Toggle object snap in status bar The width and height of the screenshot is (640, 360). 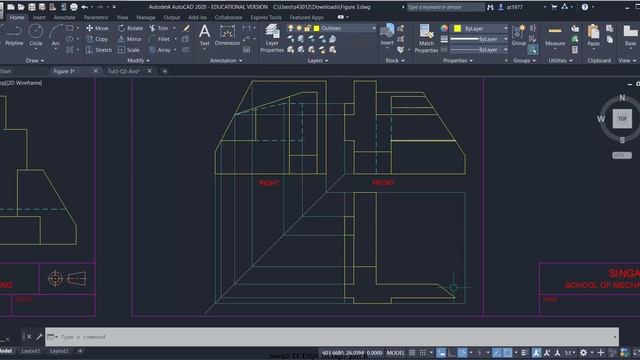click(x=507, y=353)
